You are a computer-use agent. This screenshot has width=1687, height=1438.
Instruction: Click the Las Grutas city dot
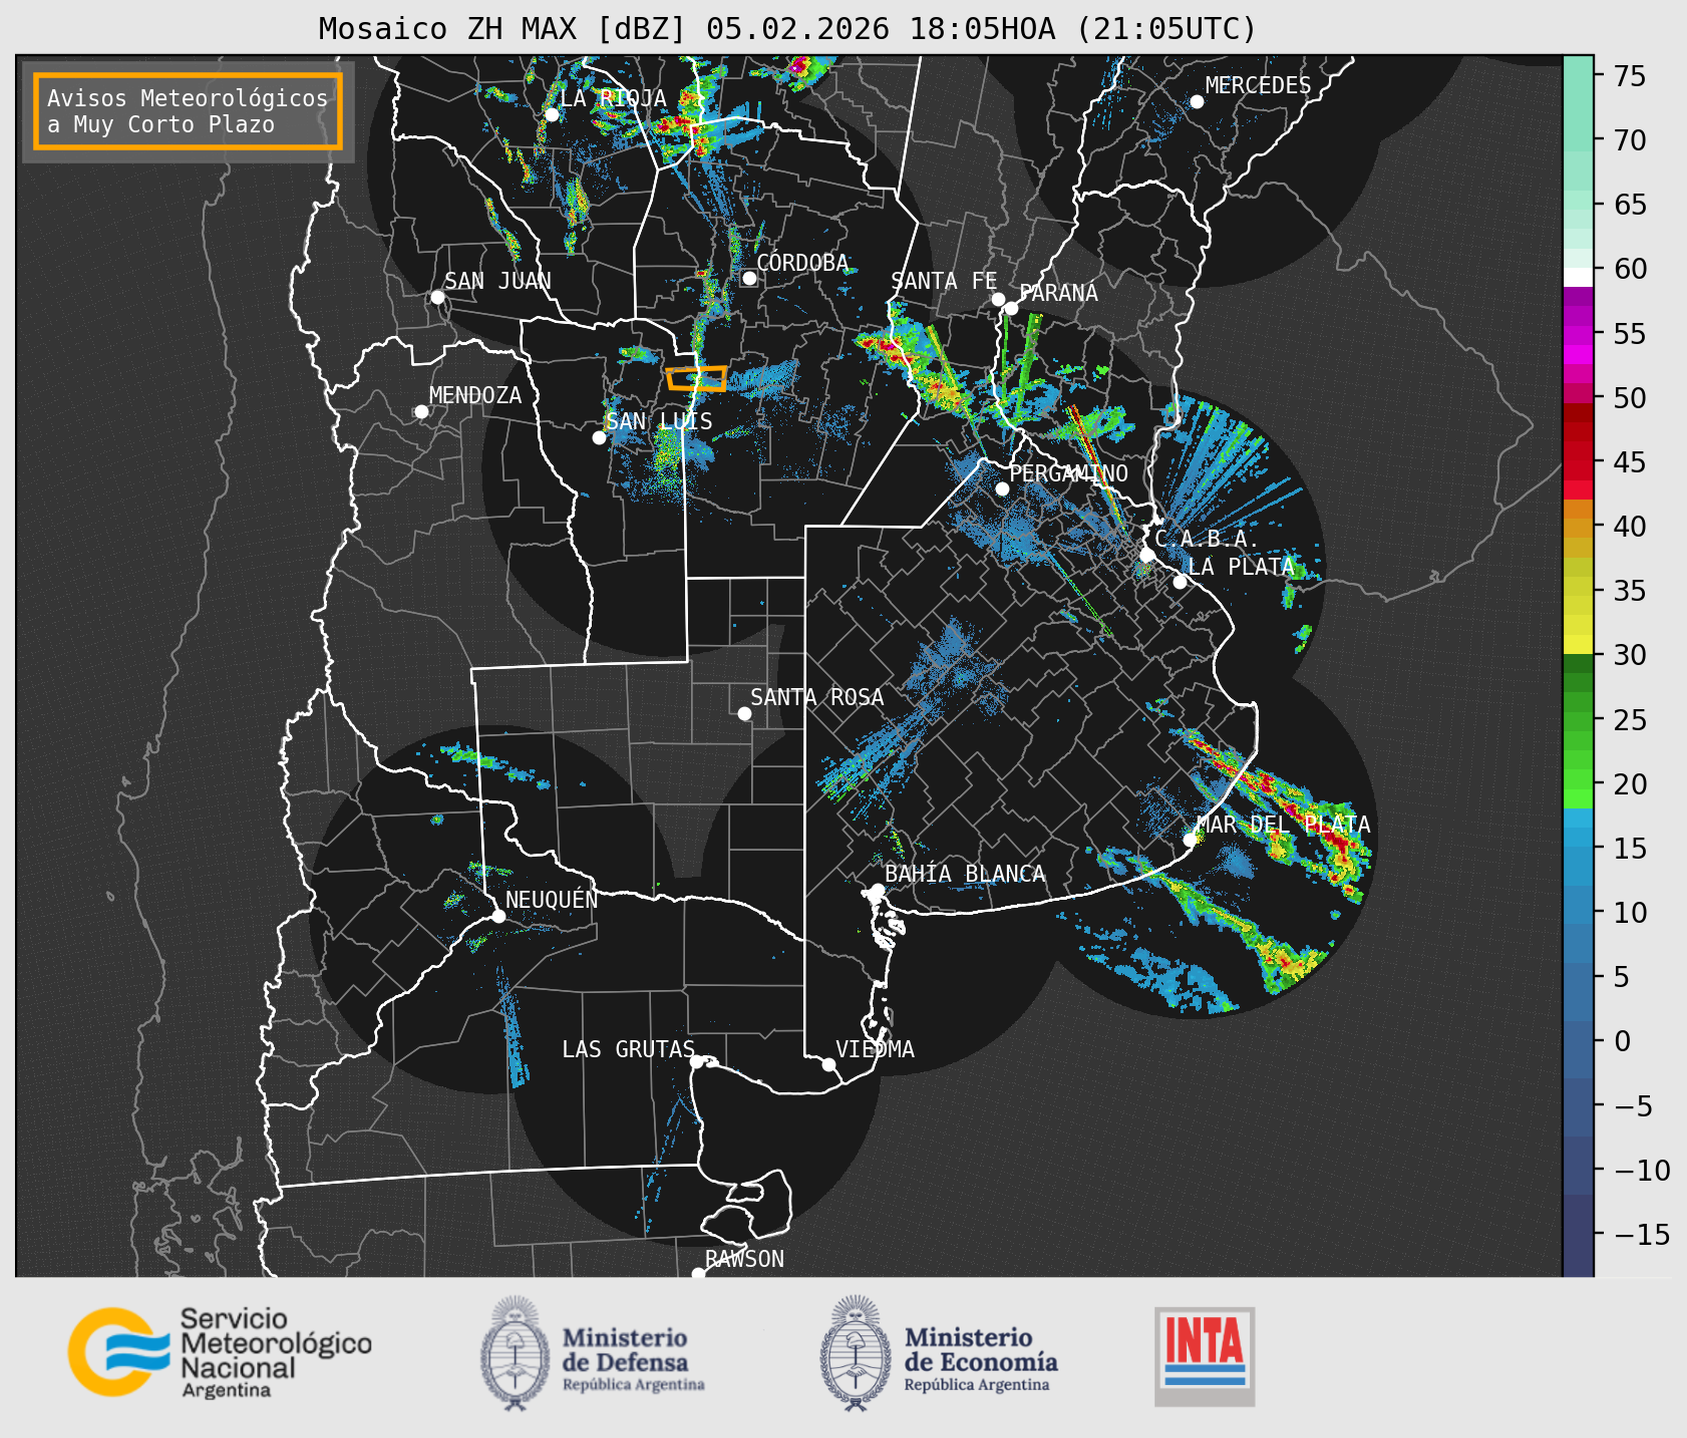click(697, 1062)
